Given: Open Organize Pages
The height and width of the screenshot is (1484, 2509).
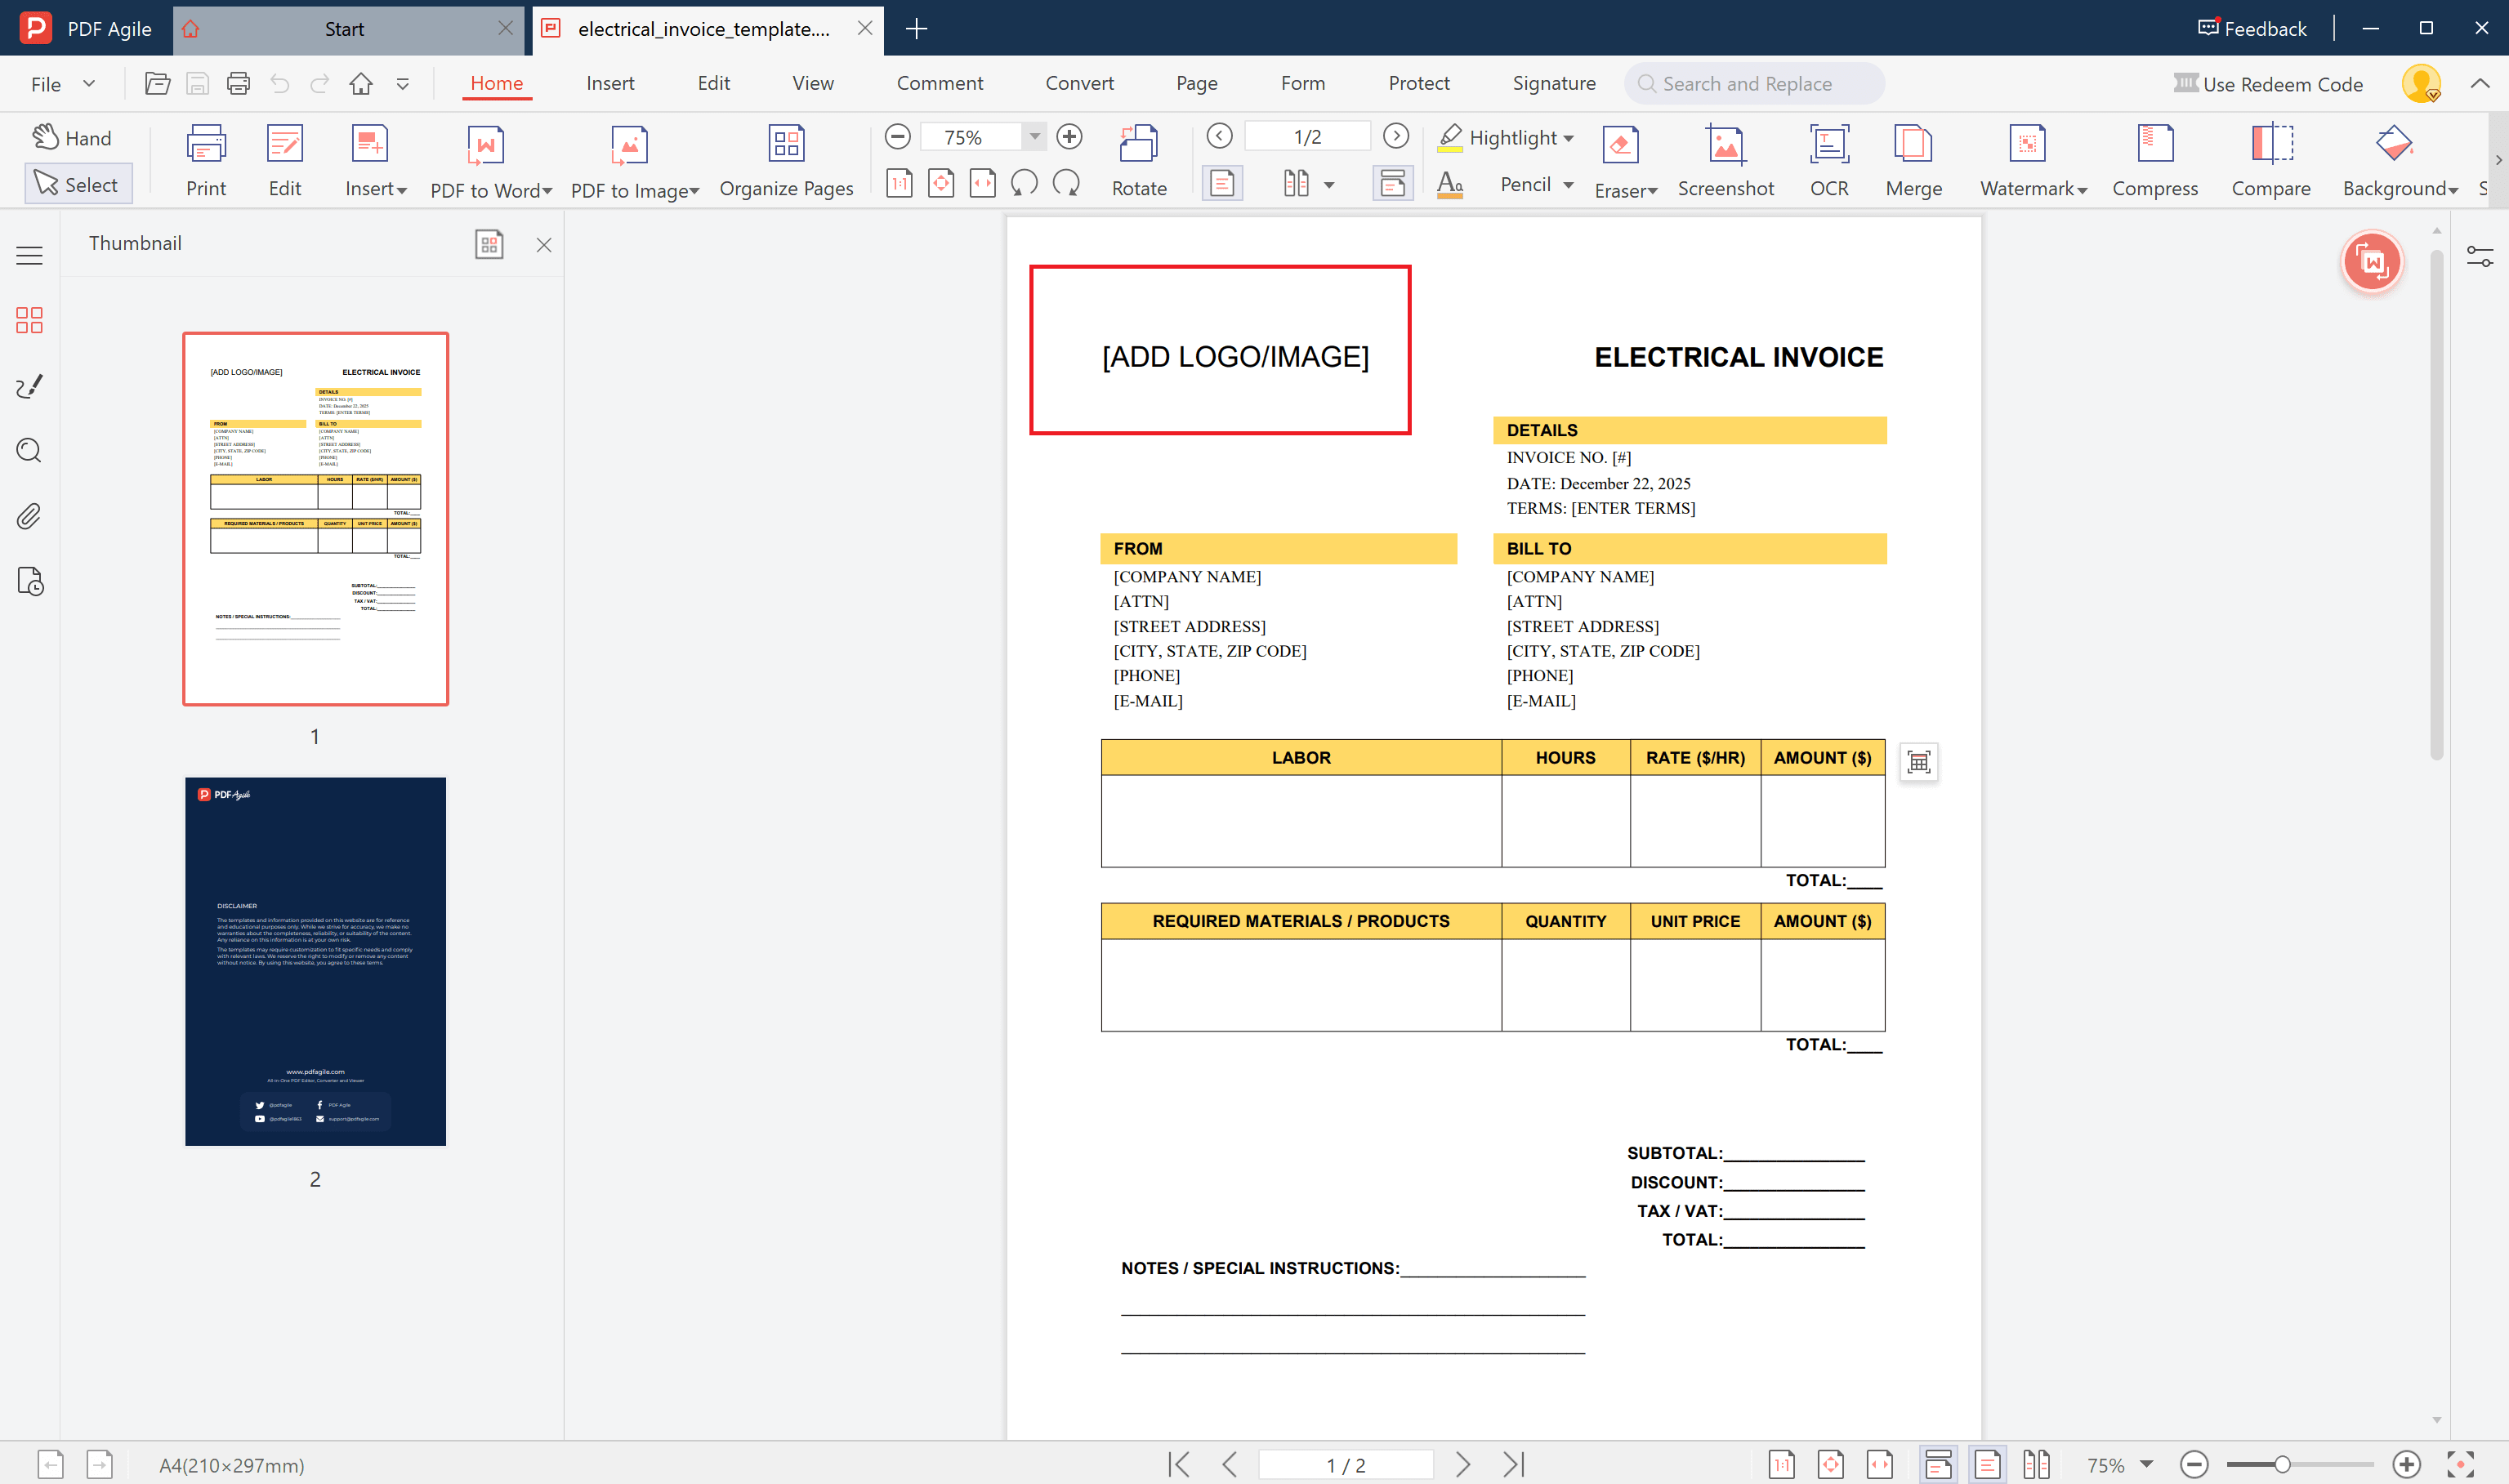Looking at the screenshot, I should 786,160.
